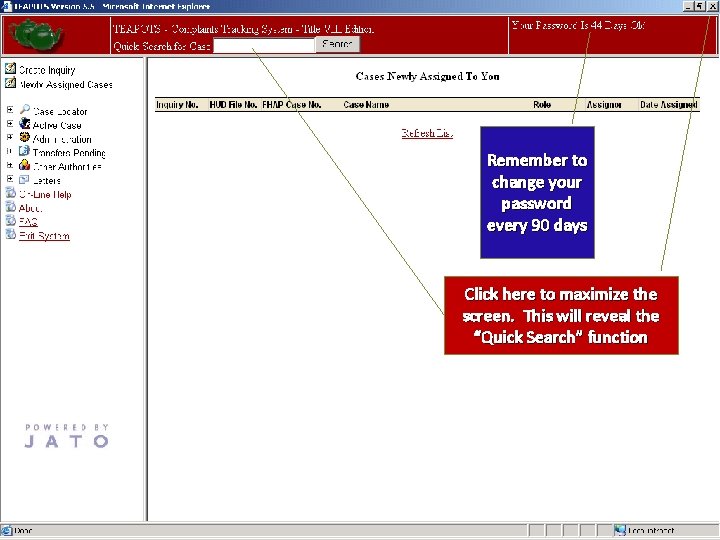Image resolution: width=720 pixels, height=540 pixels.
Task: Expand the Active Case tree node
Action: click(x=10, y=124)
